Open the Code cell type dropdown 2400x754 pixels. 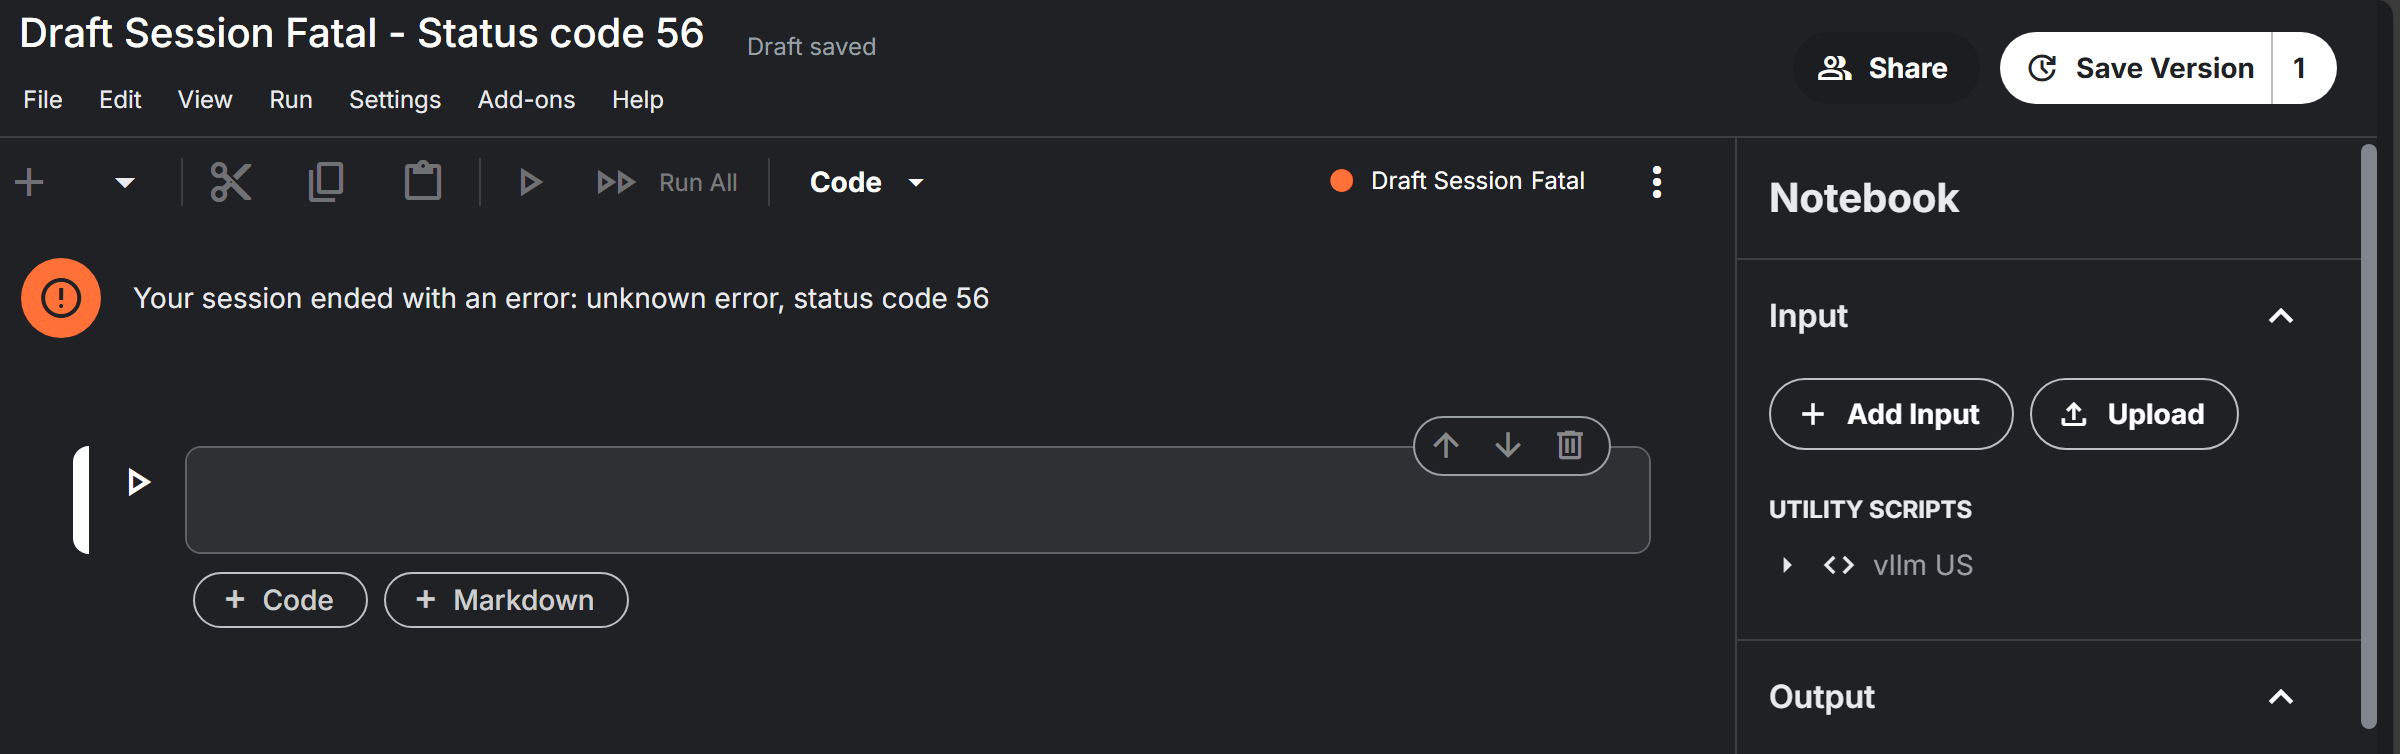tap(867, 182)
